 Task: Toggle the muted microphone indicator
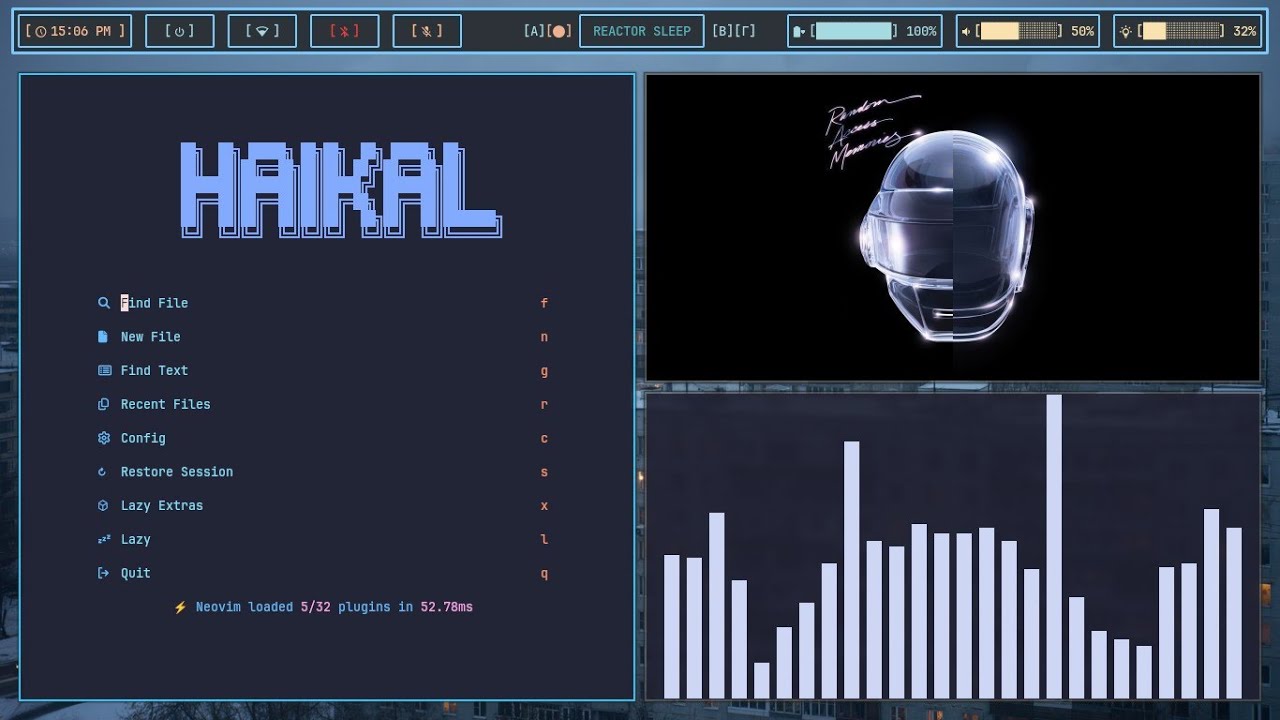point(427,31)
